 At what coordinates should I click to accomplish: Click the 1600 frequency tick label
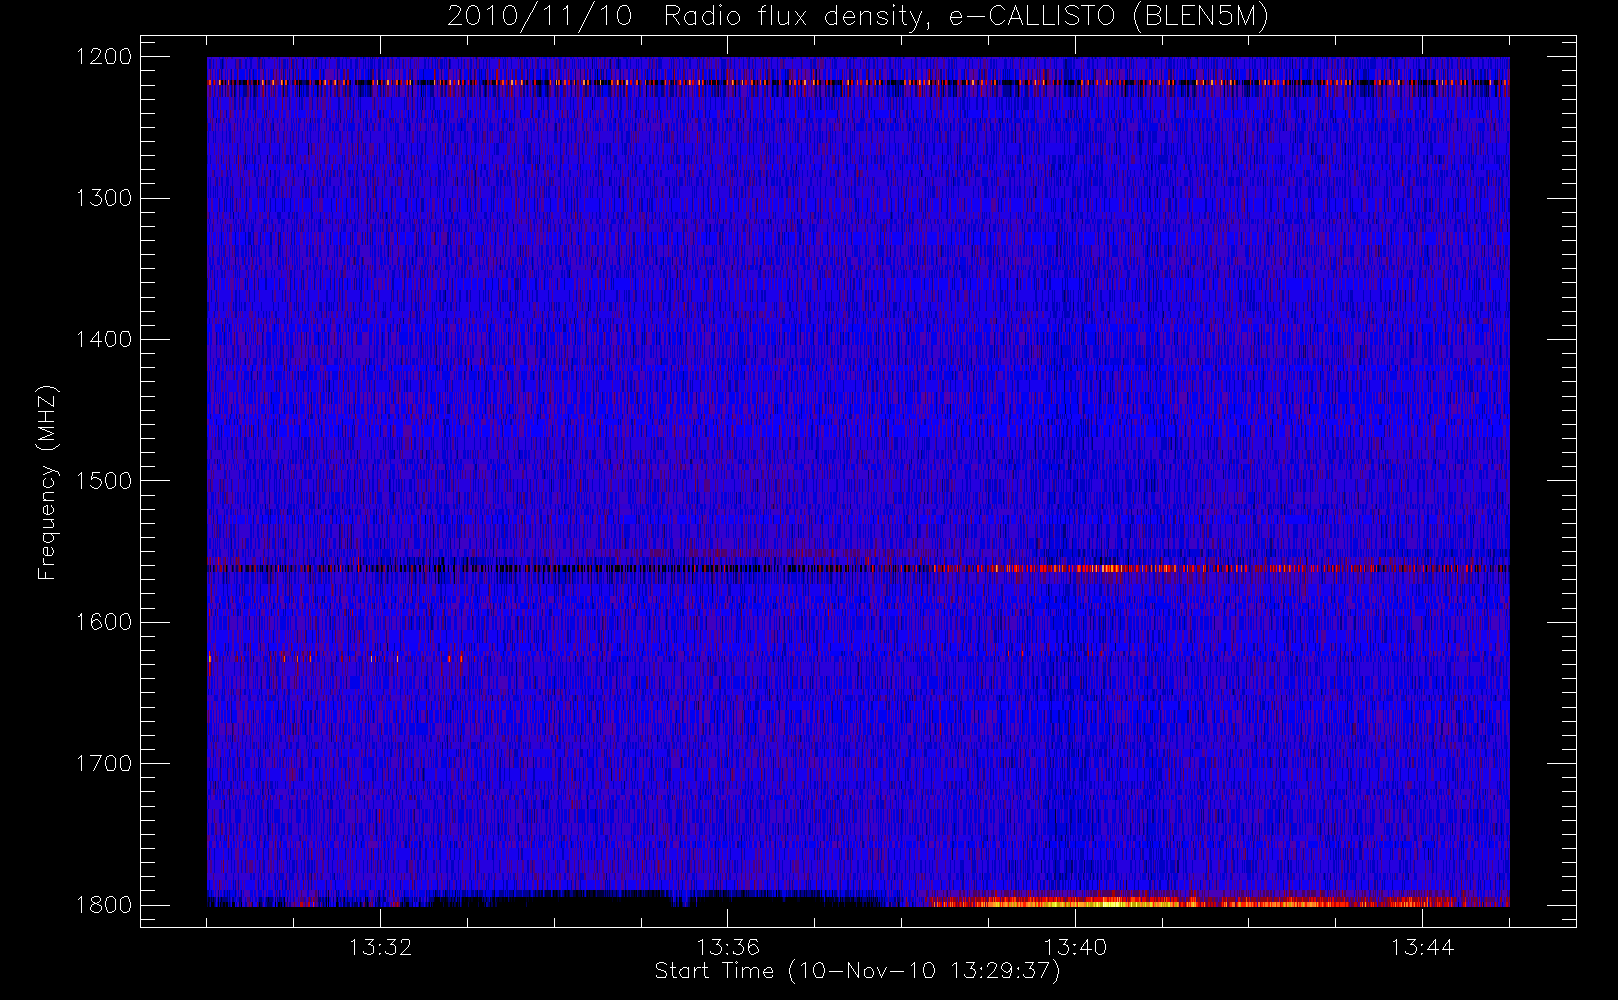pyautogui.click(x=104, y=622)
